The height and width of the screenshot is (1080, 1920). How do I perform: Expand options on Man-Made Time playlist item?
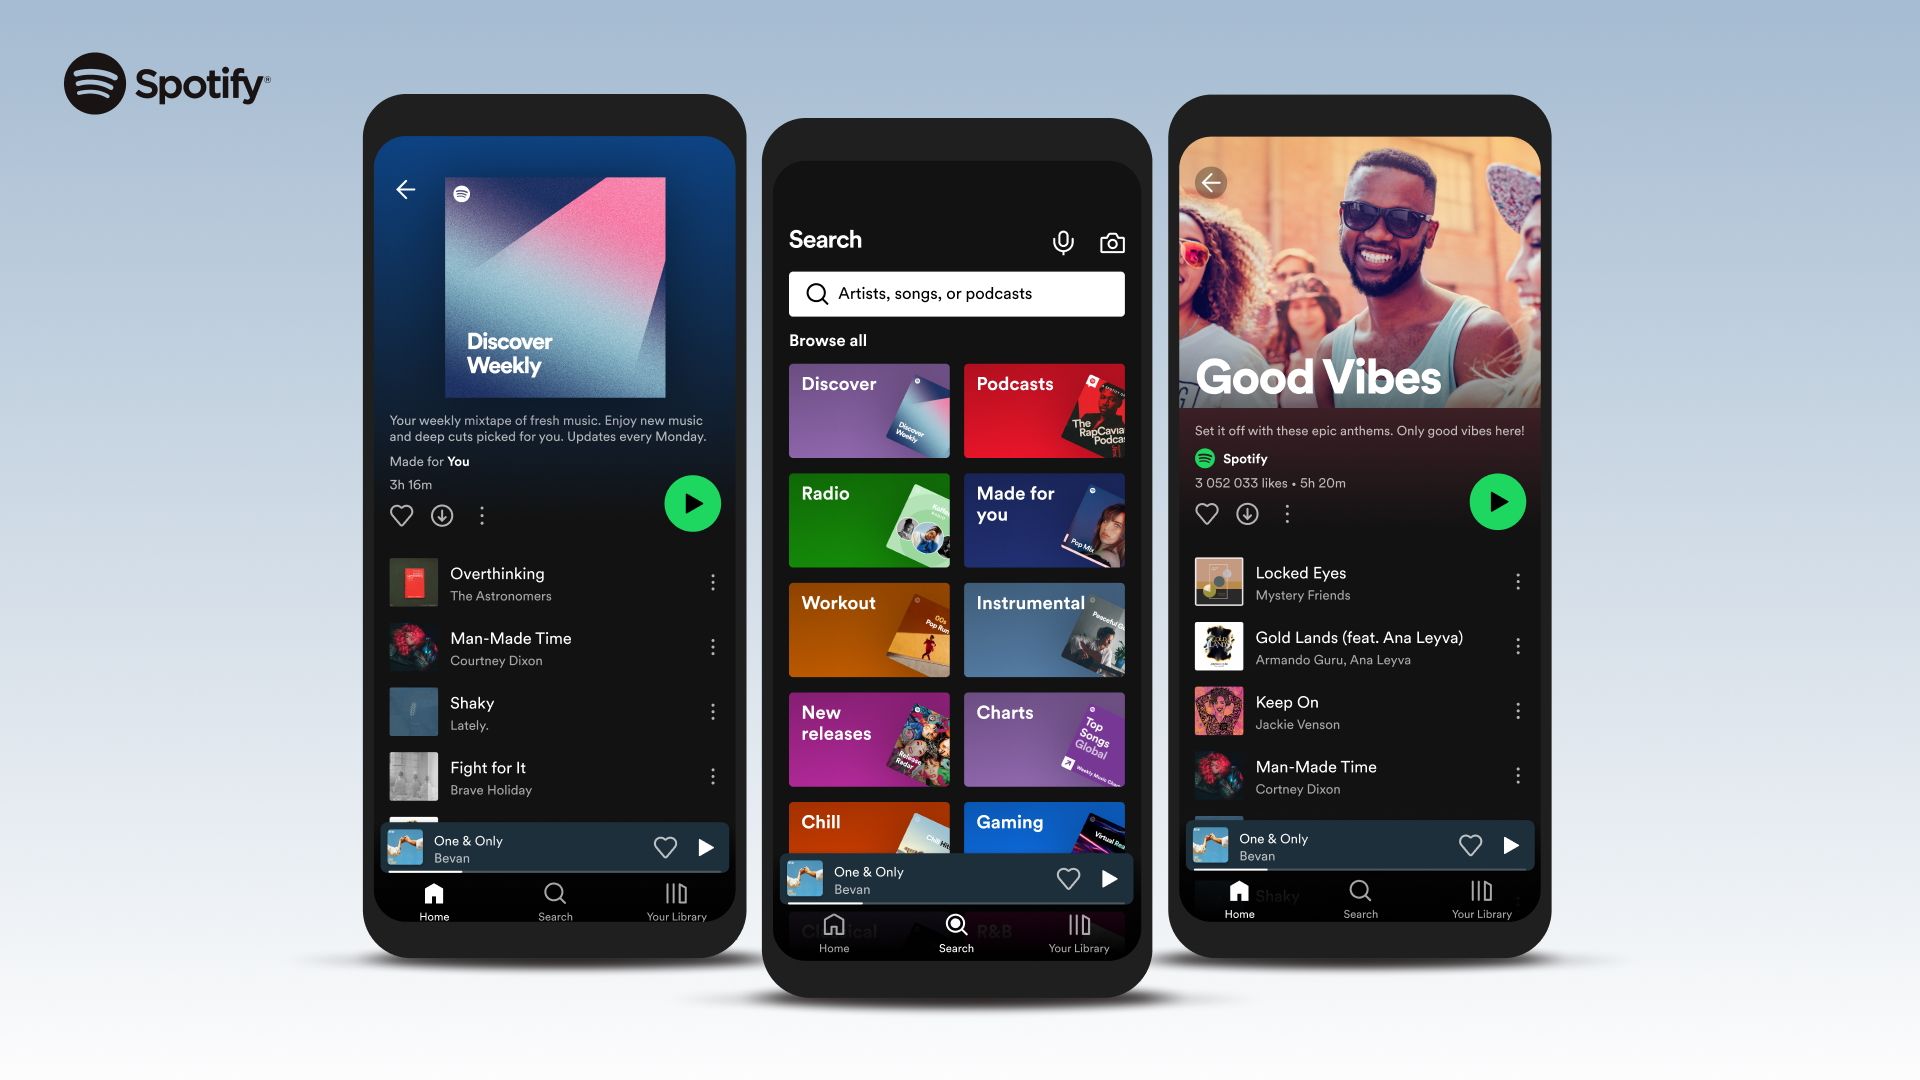coord(711,647)
